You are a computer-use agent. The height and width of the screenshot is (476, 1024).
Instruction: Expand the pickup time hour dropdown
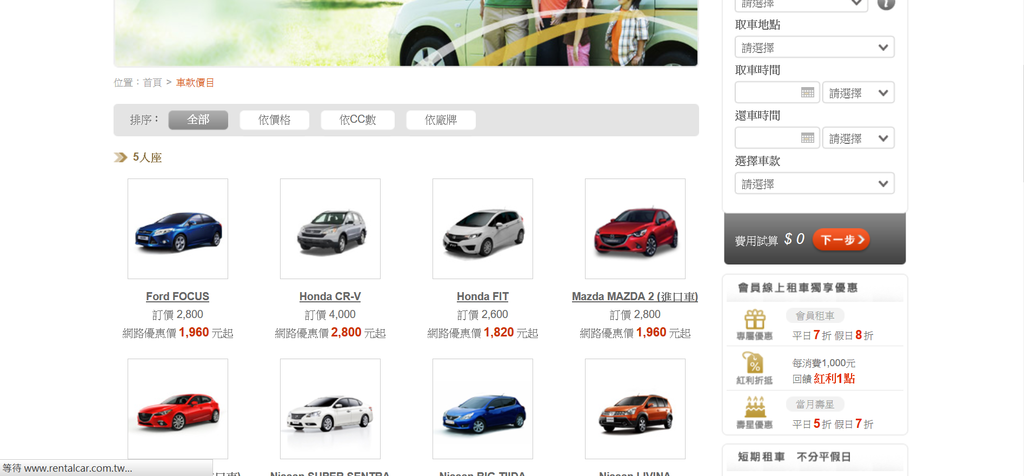(858, 93)
